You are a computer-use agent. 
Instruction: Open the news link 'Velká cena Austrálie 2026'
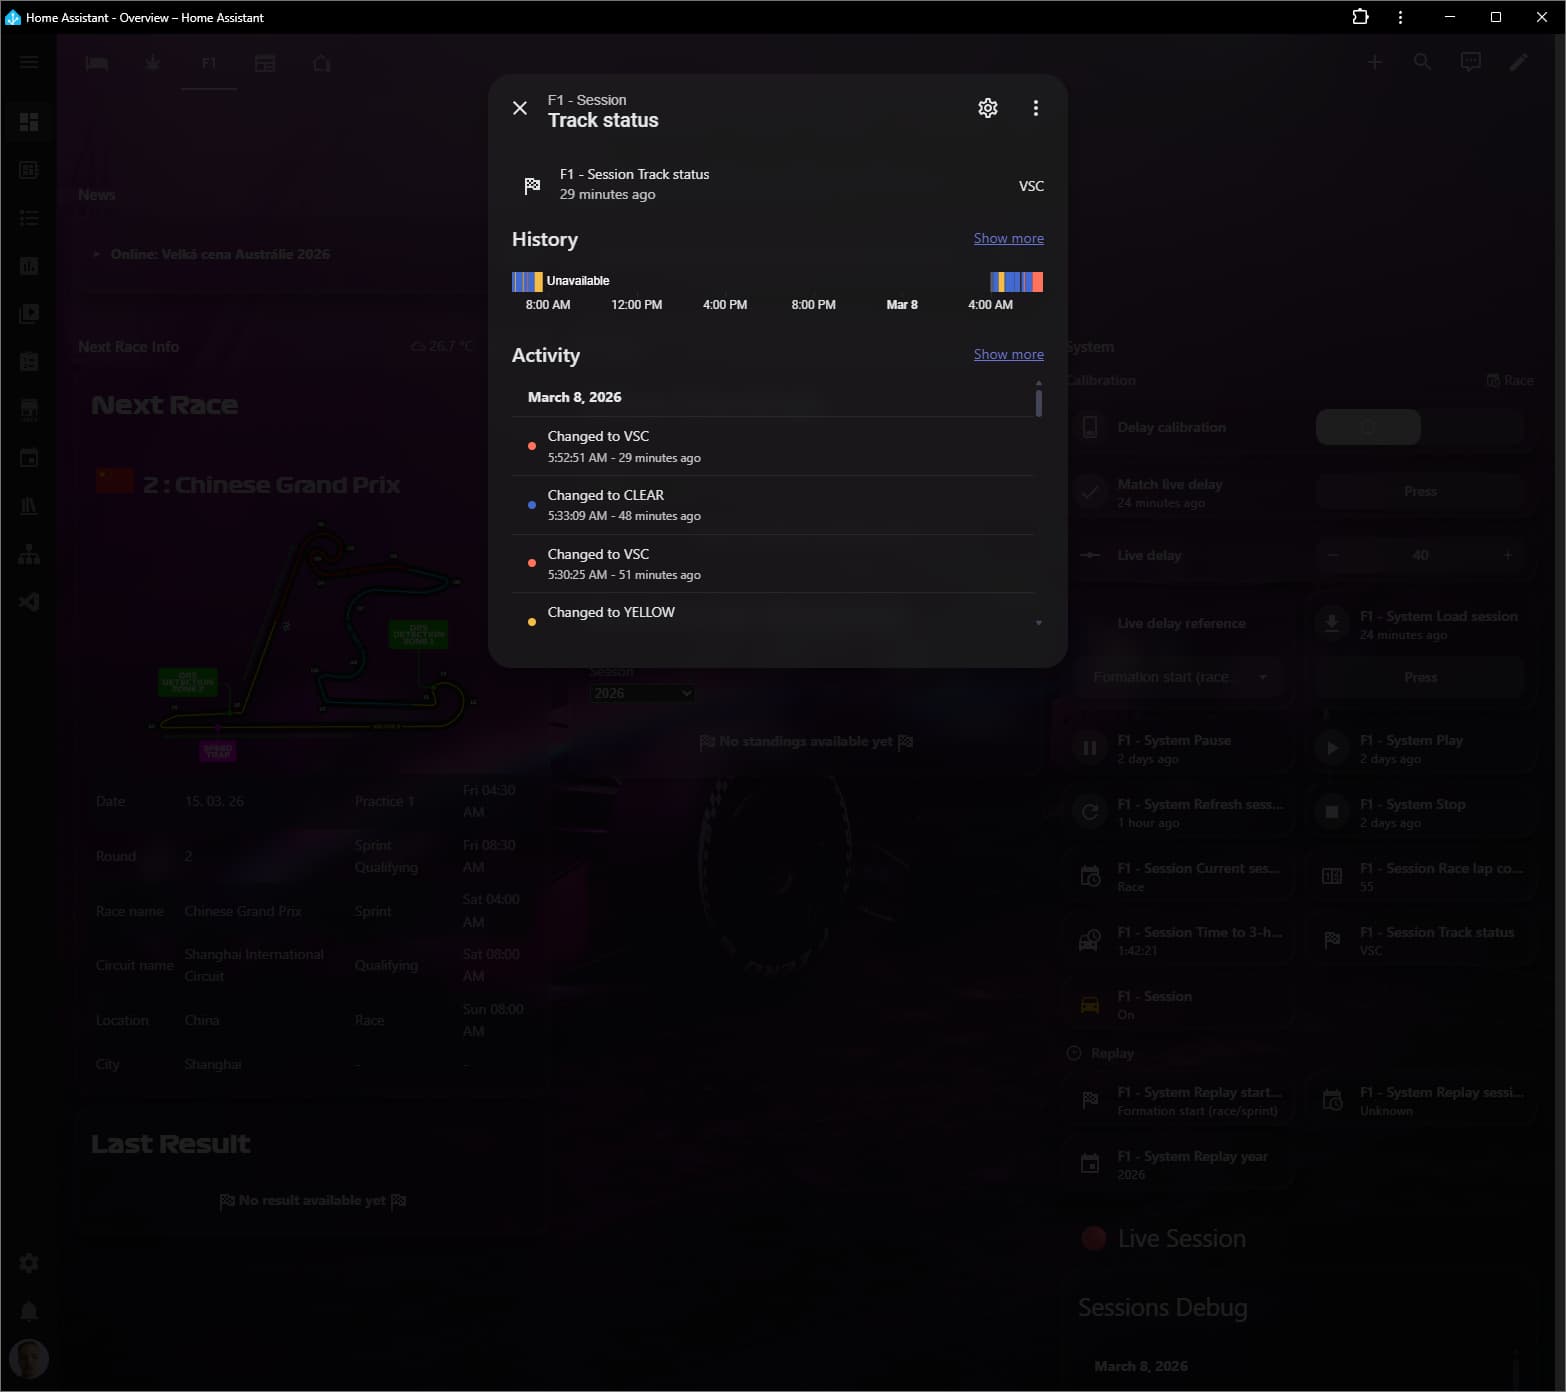[x=220, y=254]
